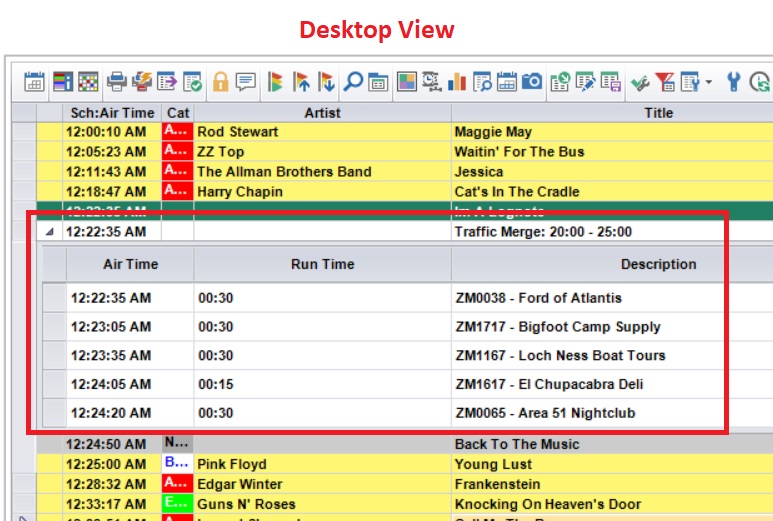Select Waitin' For The Bus title
This screenshot has height=521, width=773.
coord(612,151)
